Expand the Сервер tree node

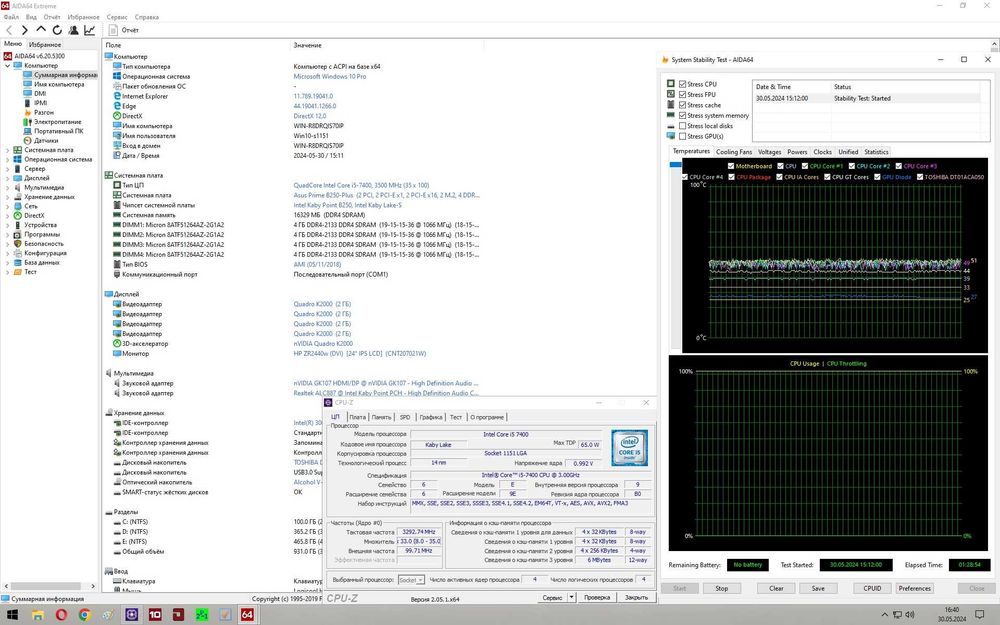pyautogui.click(x=8, y=169)
